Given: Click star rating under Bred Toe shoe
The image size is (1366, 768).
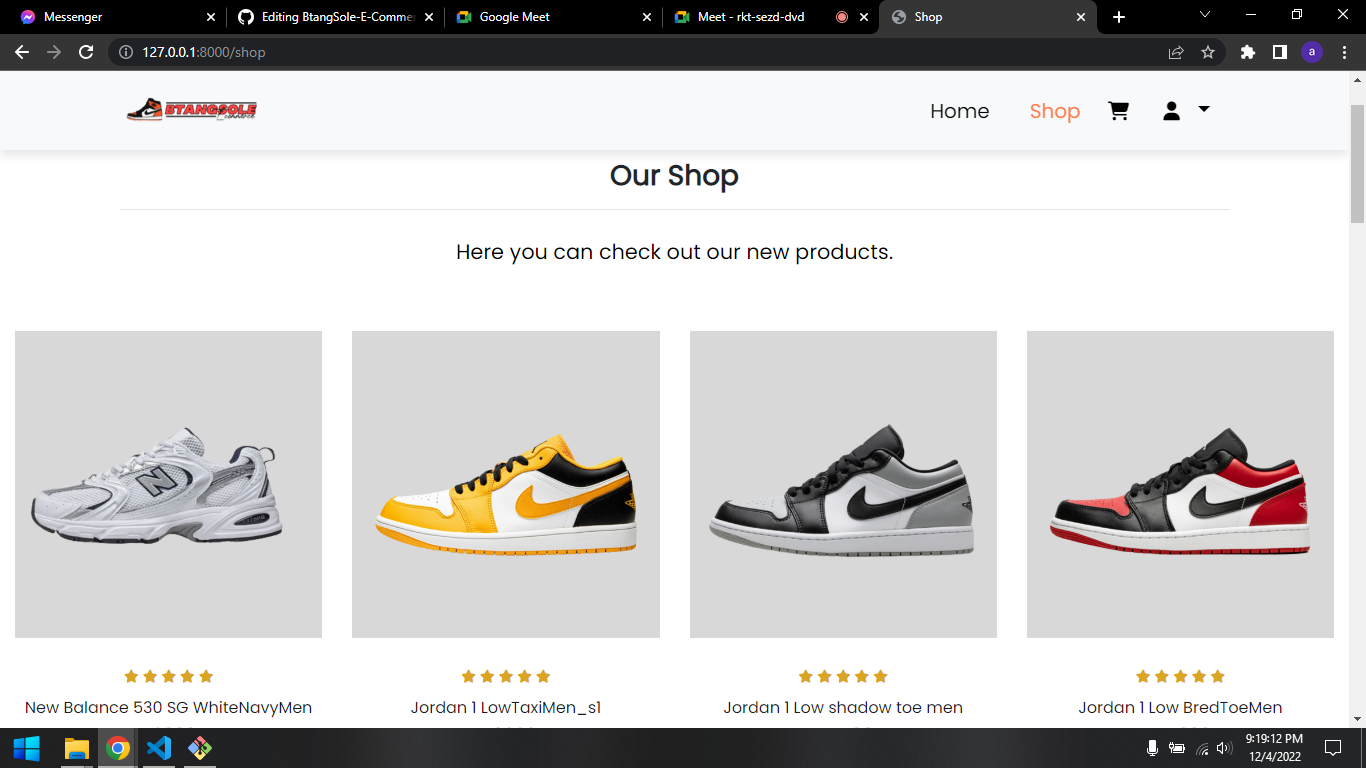Looking at the screenshot, I should [1180, 676].
